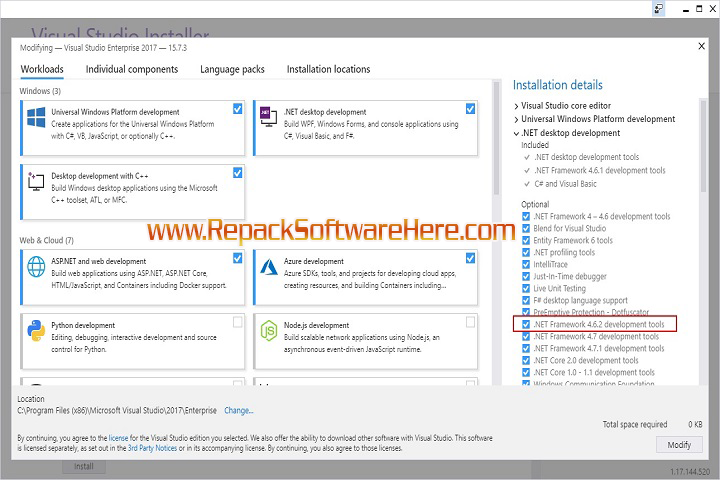
Task: Toggle .NET Core 1.0 - 1.1 development tools
Action: (x=526, y=373)
